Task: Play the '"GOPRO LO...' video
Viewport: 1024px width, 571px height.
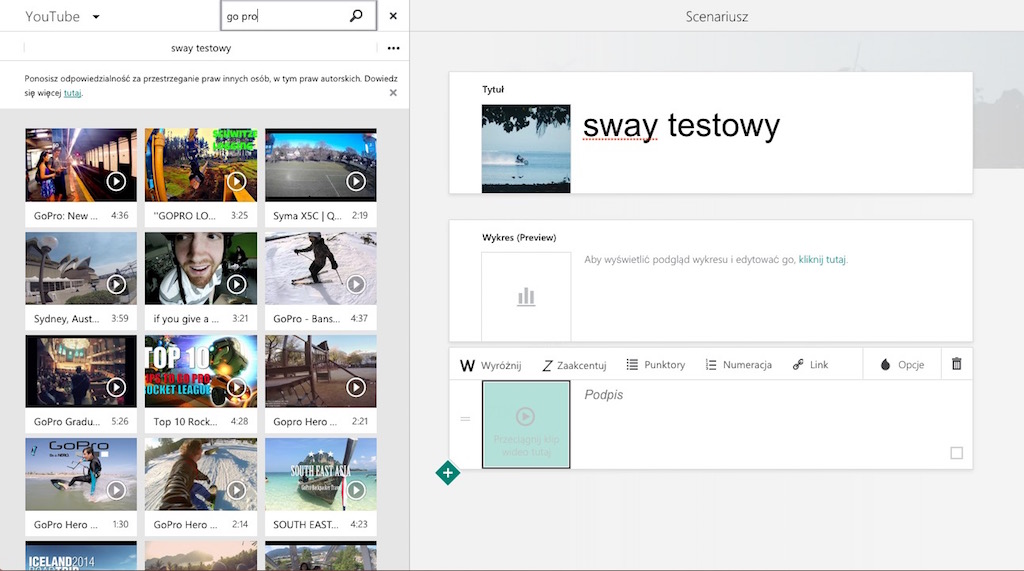Action: click(236, 181)
